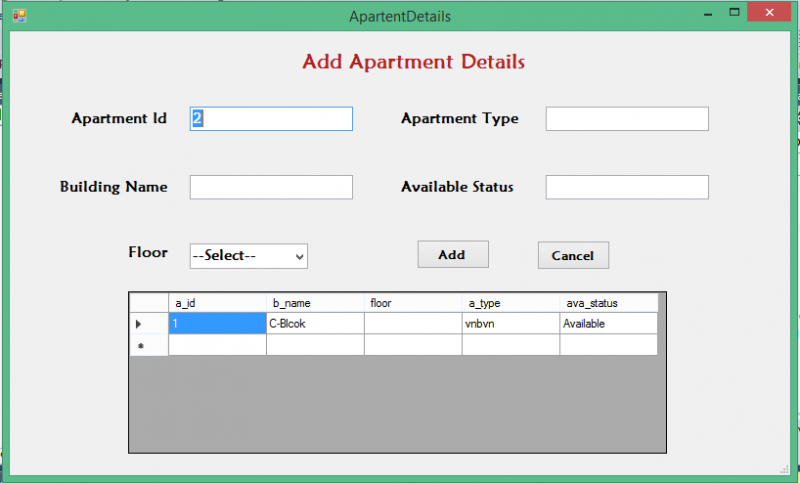The height and width of the screenshot is (483, 800).
Task: Click the new-row asterisk row header
Action: [x=149, y=345]
